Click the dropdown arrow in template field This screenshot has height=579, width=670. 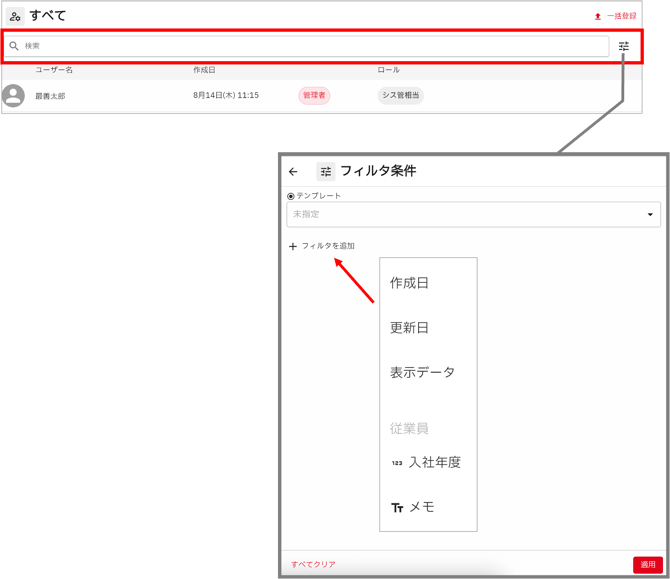click(650, 214)
